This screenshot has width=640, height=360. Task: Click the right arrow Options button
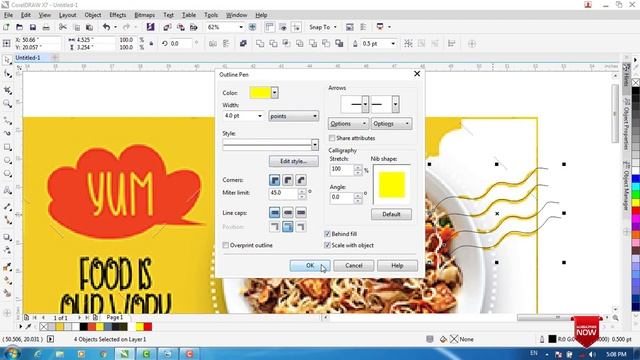(391, 123)
